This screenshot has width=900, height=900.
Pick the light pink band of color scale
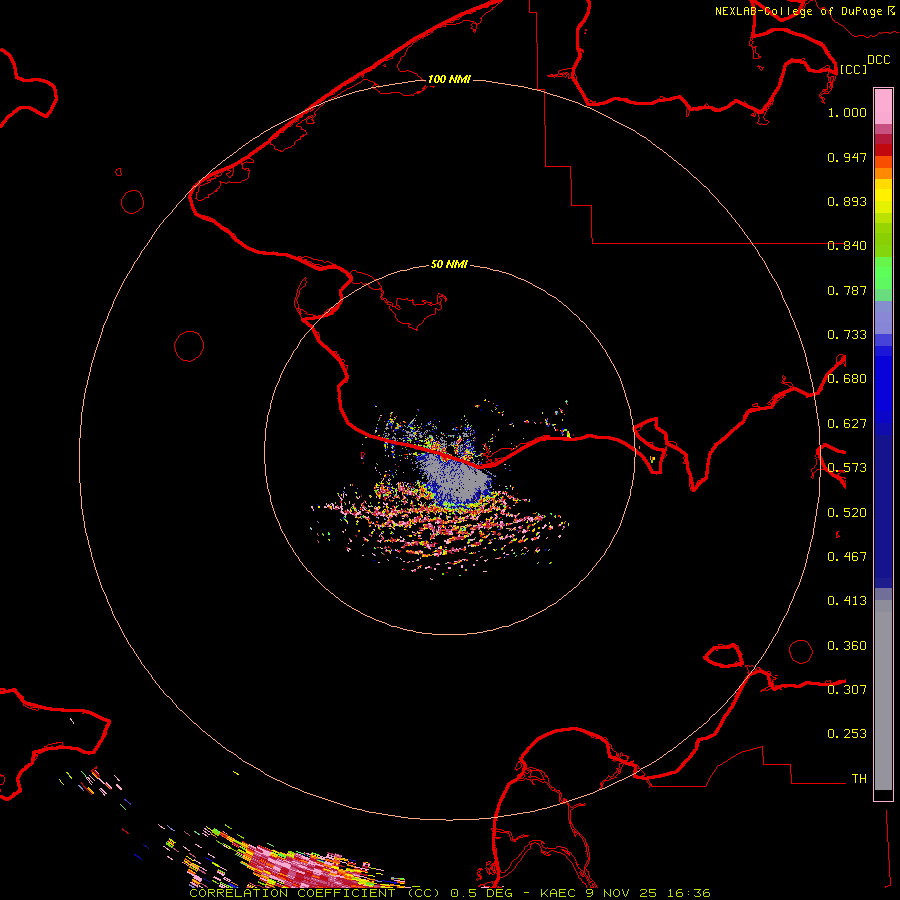883,106
